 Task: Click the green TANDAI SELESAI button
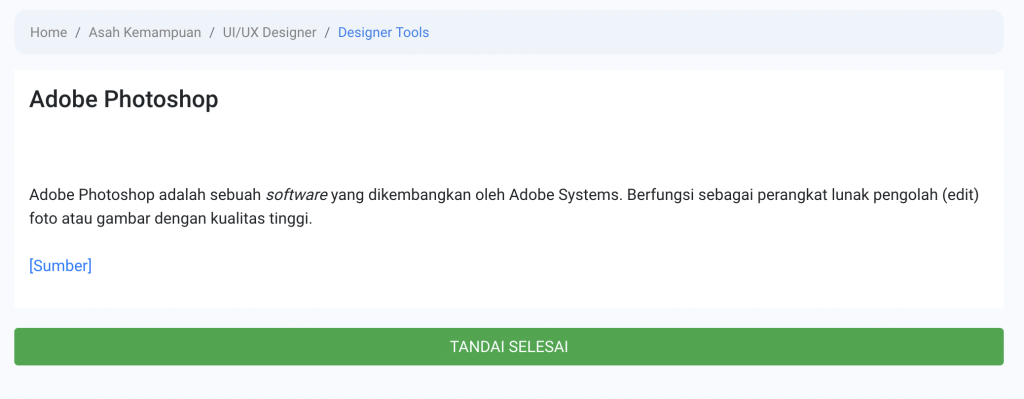point(509,347)
